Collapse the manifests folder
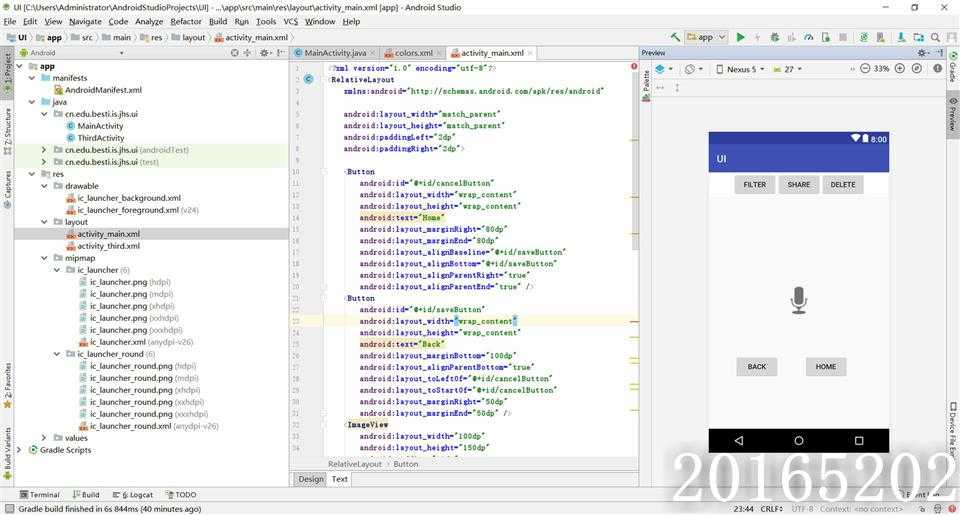The height and width of the screenshot is (515, 960). pyautogui.click(x=32, y=78)
